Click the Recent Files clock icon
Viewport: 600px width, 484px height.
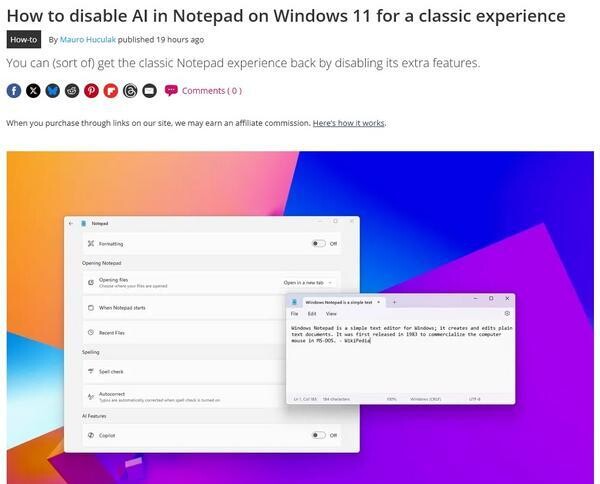[91, 332]
